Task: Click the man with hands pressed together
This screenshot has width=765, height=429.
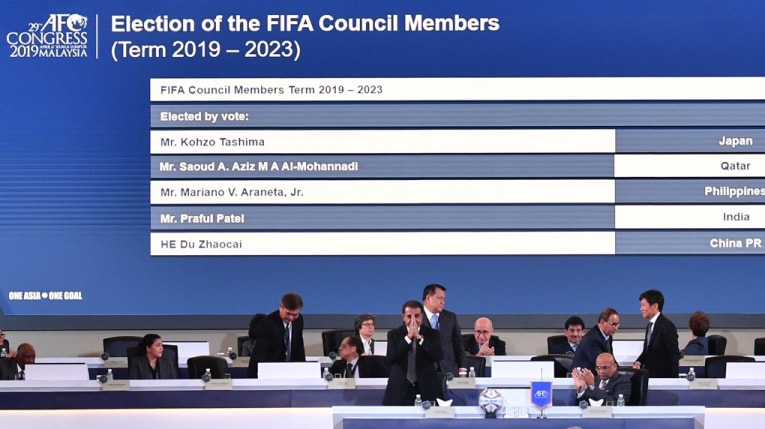Action: pyautogui.click(x=413, y=353)
